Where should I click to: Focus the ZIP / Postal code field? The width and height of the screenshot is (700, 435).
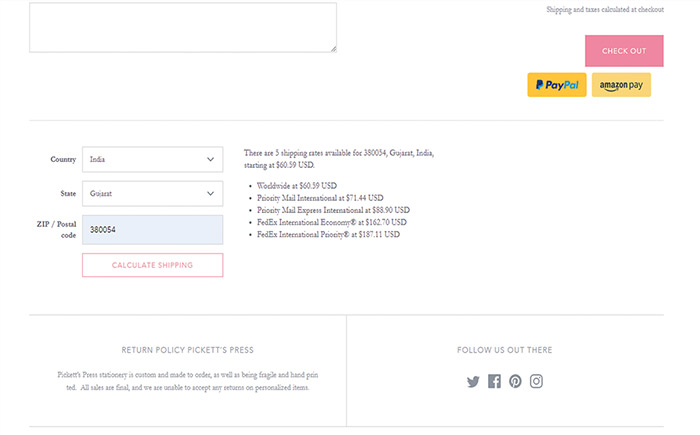(152, 229)
